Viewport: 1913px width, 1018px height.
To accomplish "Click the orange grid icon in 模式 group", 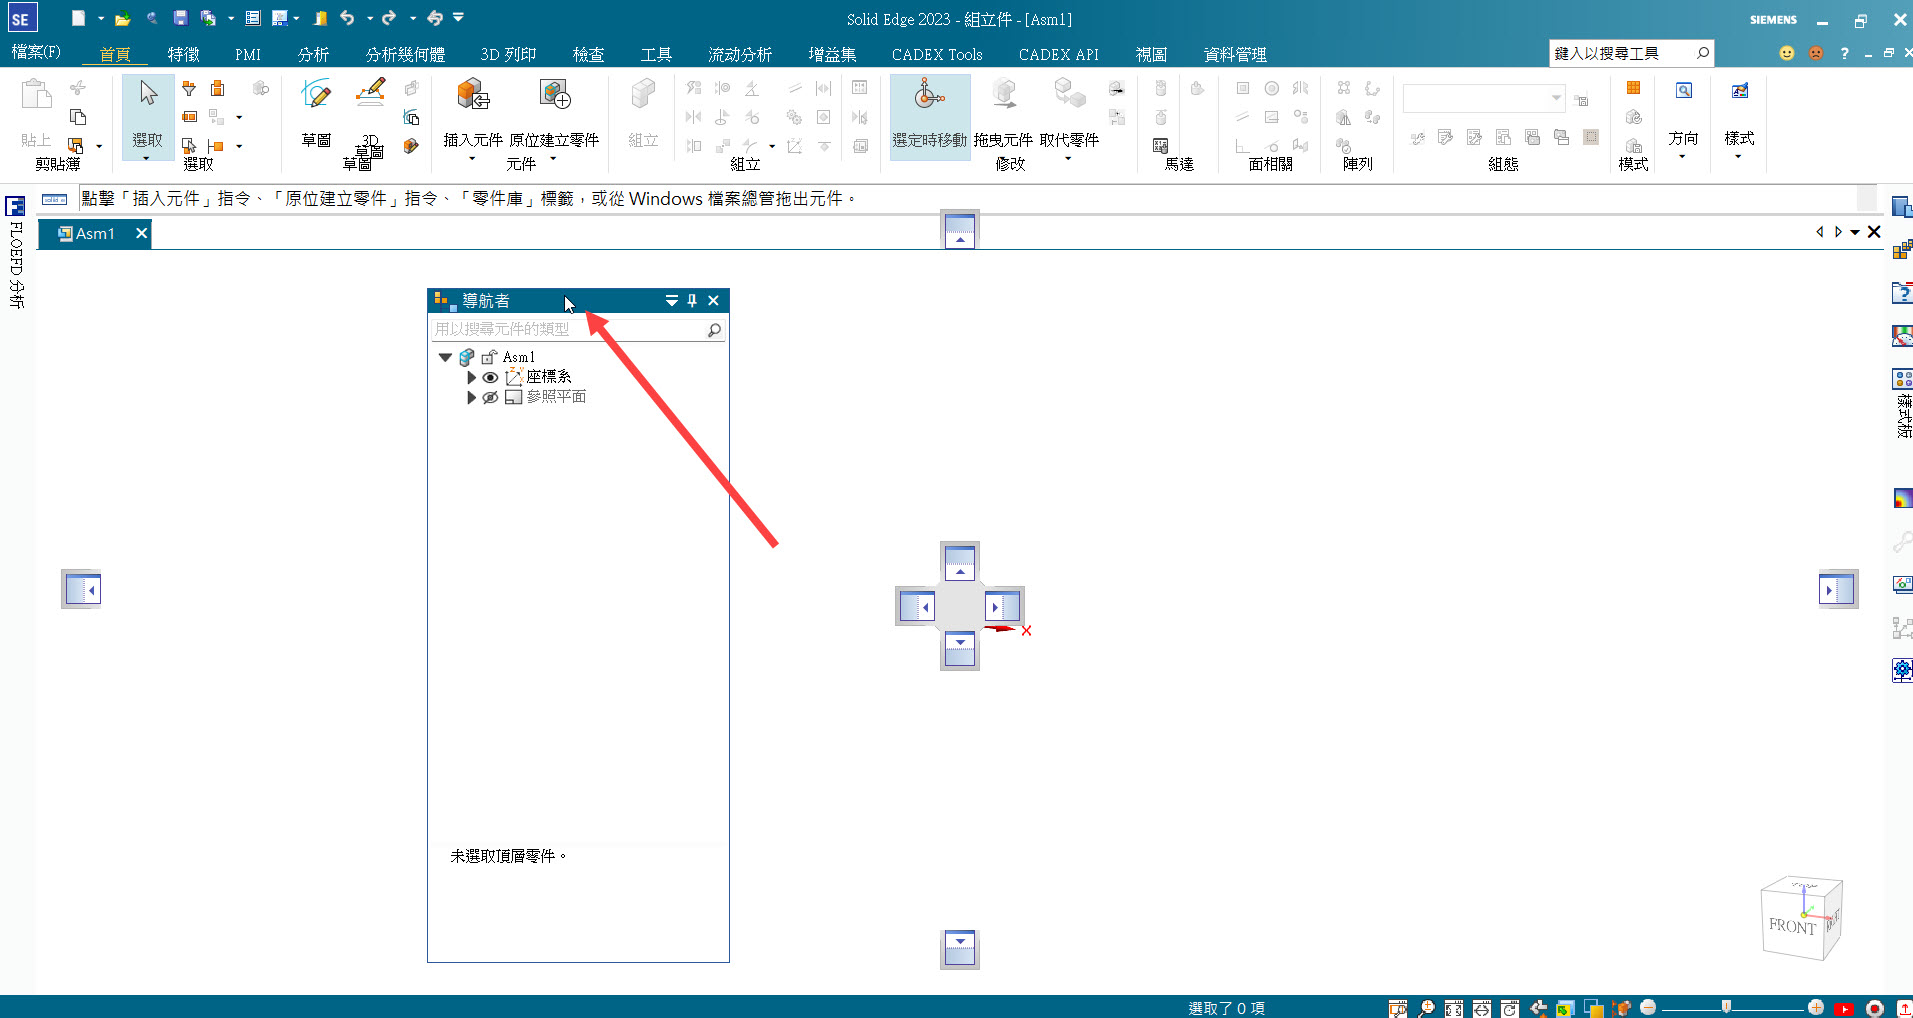I will point(1634,88).
